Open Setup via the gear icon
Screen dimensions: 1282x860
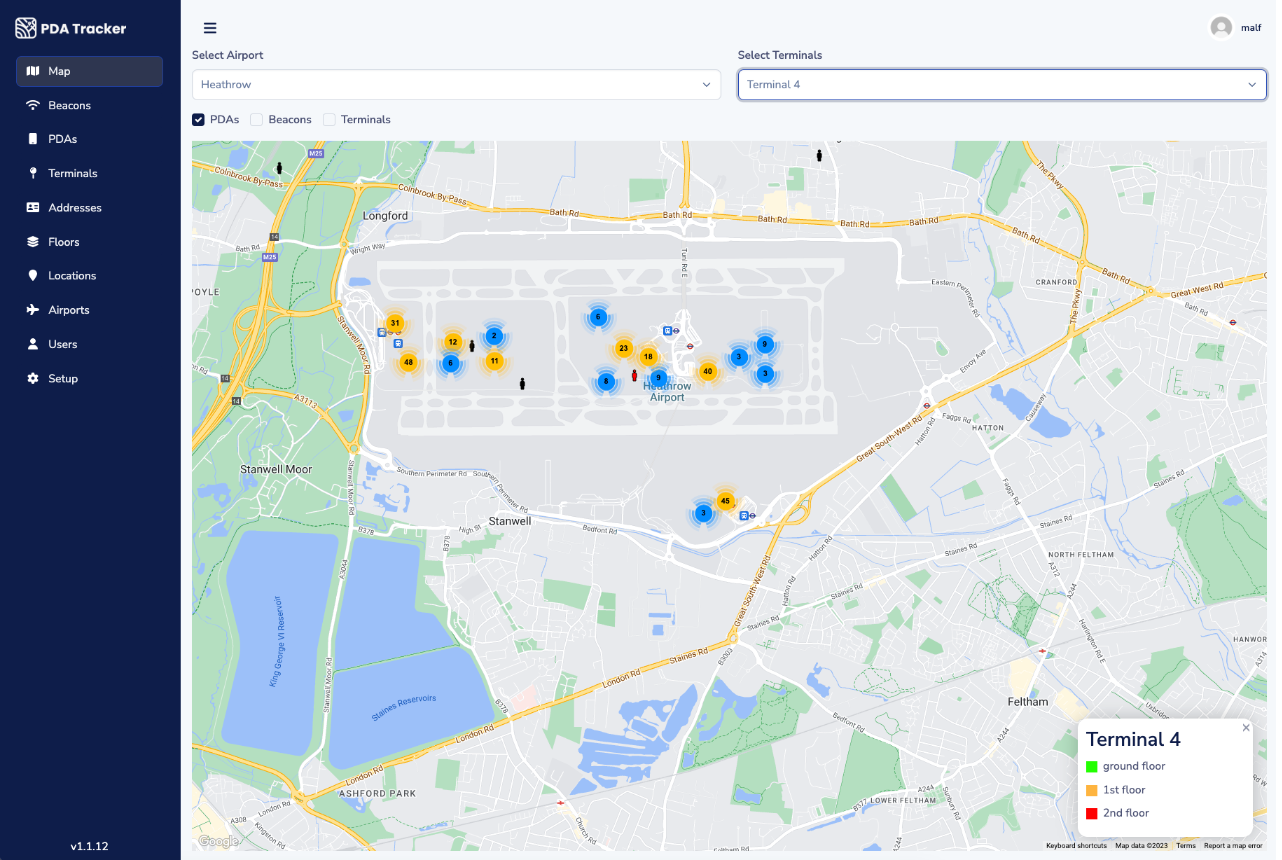pyautogui.click(x=33, y=379)
